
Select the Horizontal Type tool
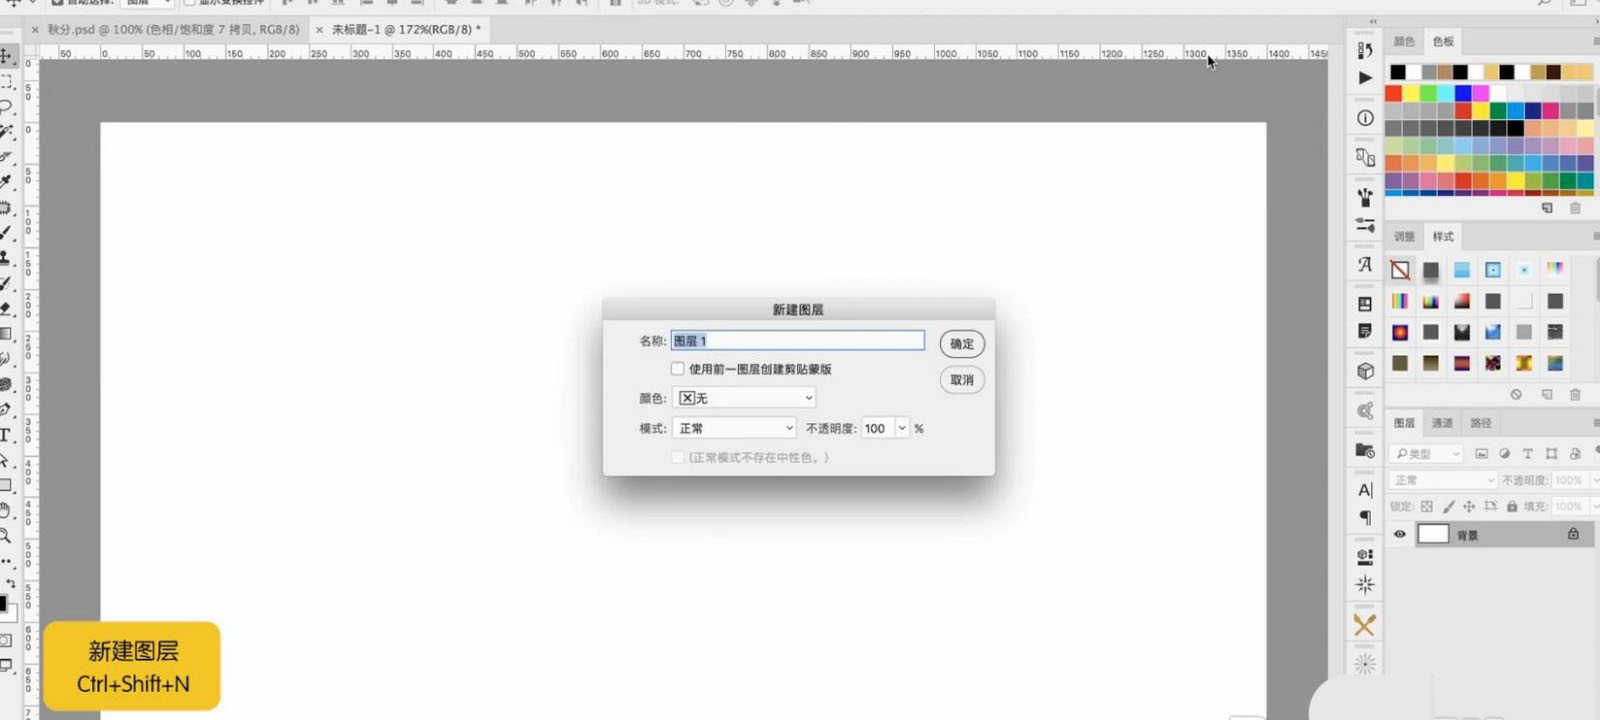point(6,435)
